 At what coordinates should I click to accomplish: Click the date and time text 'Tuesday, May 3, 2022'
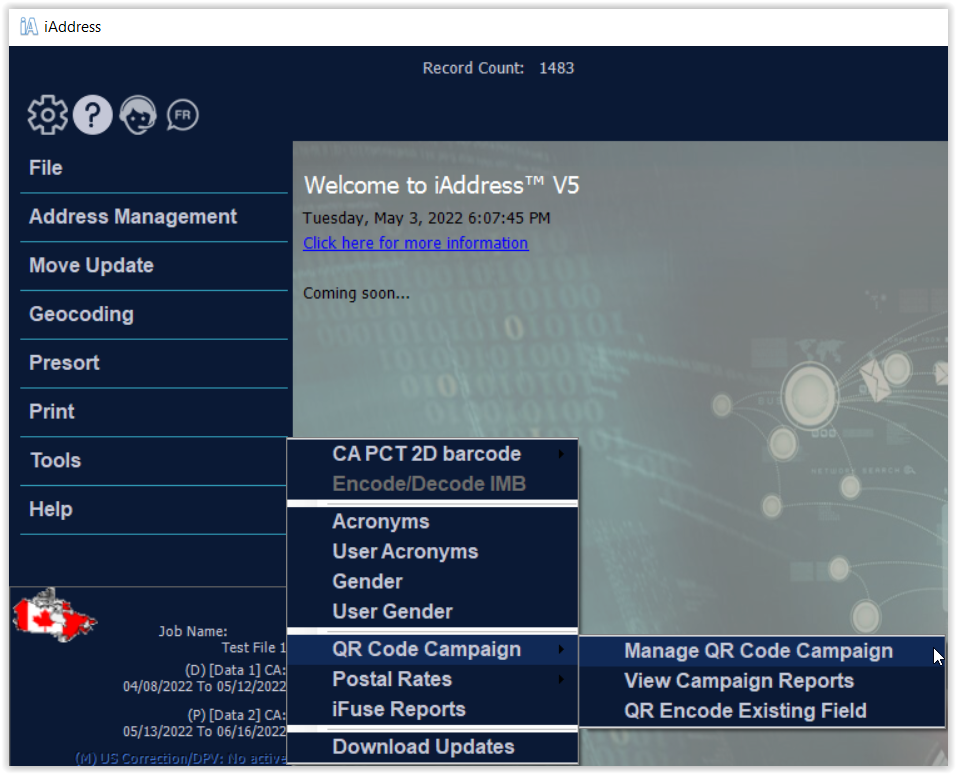point(427,218)
